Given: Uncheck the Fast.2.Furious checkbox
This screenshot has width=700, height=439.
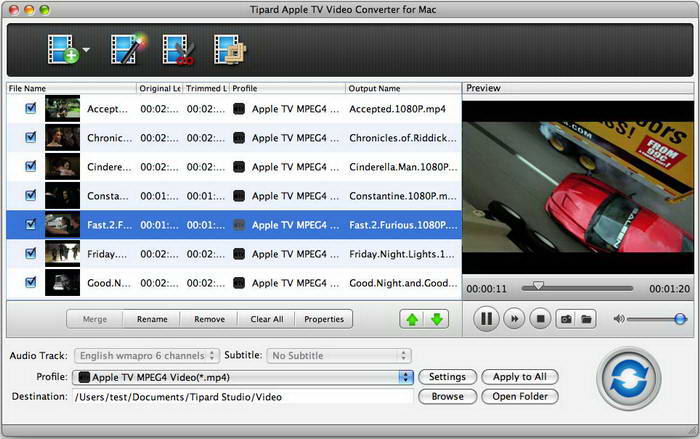Looking at the screenshot, I should 30,224.
